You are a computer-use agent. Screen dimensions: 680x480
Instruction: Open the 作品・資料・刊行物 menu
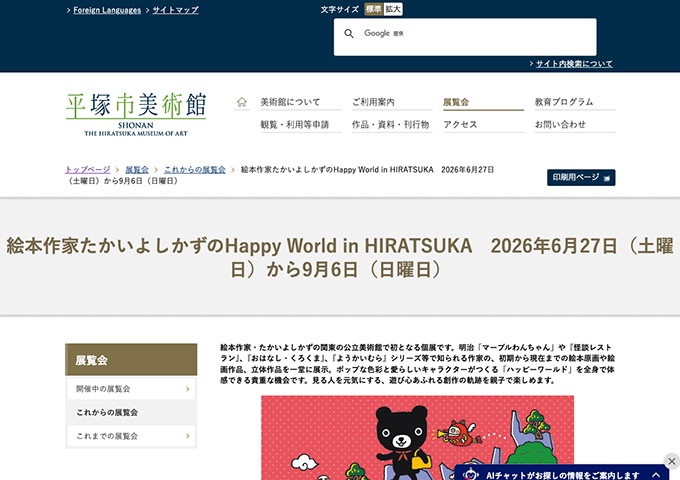392,125
